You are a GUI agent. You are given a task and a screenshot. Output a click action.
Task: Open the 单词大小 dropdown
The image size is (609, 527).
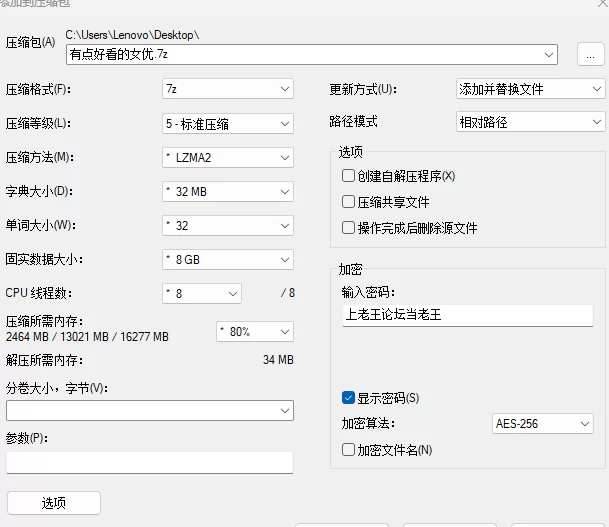(x=227, y=225)
